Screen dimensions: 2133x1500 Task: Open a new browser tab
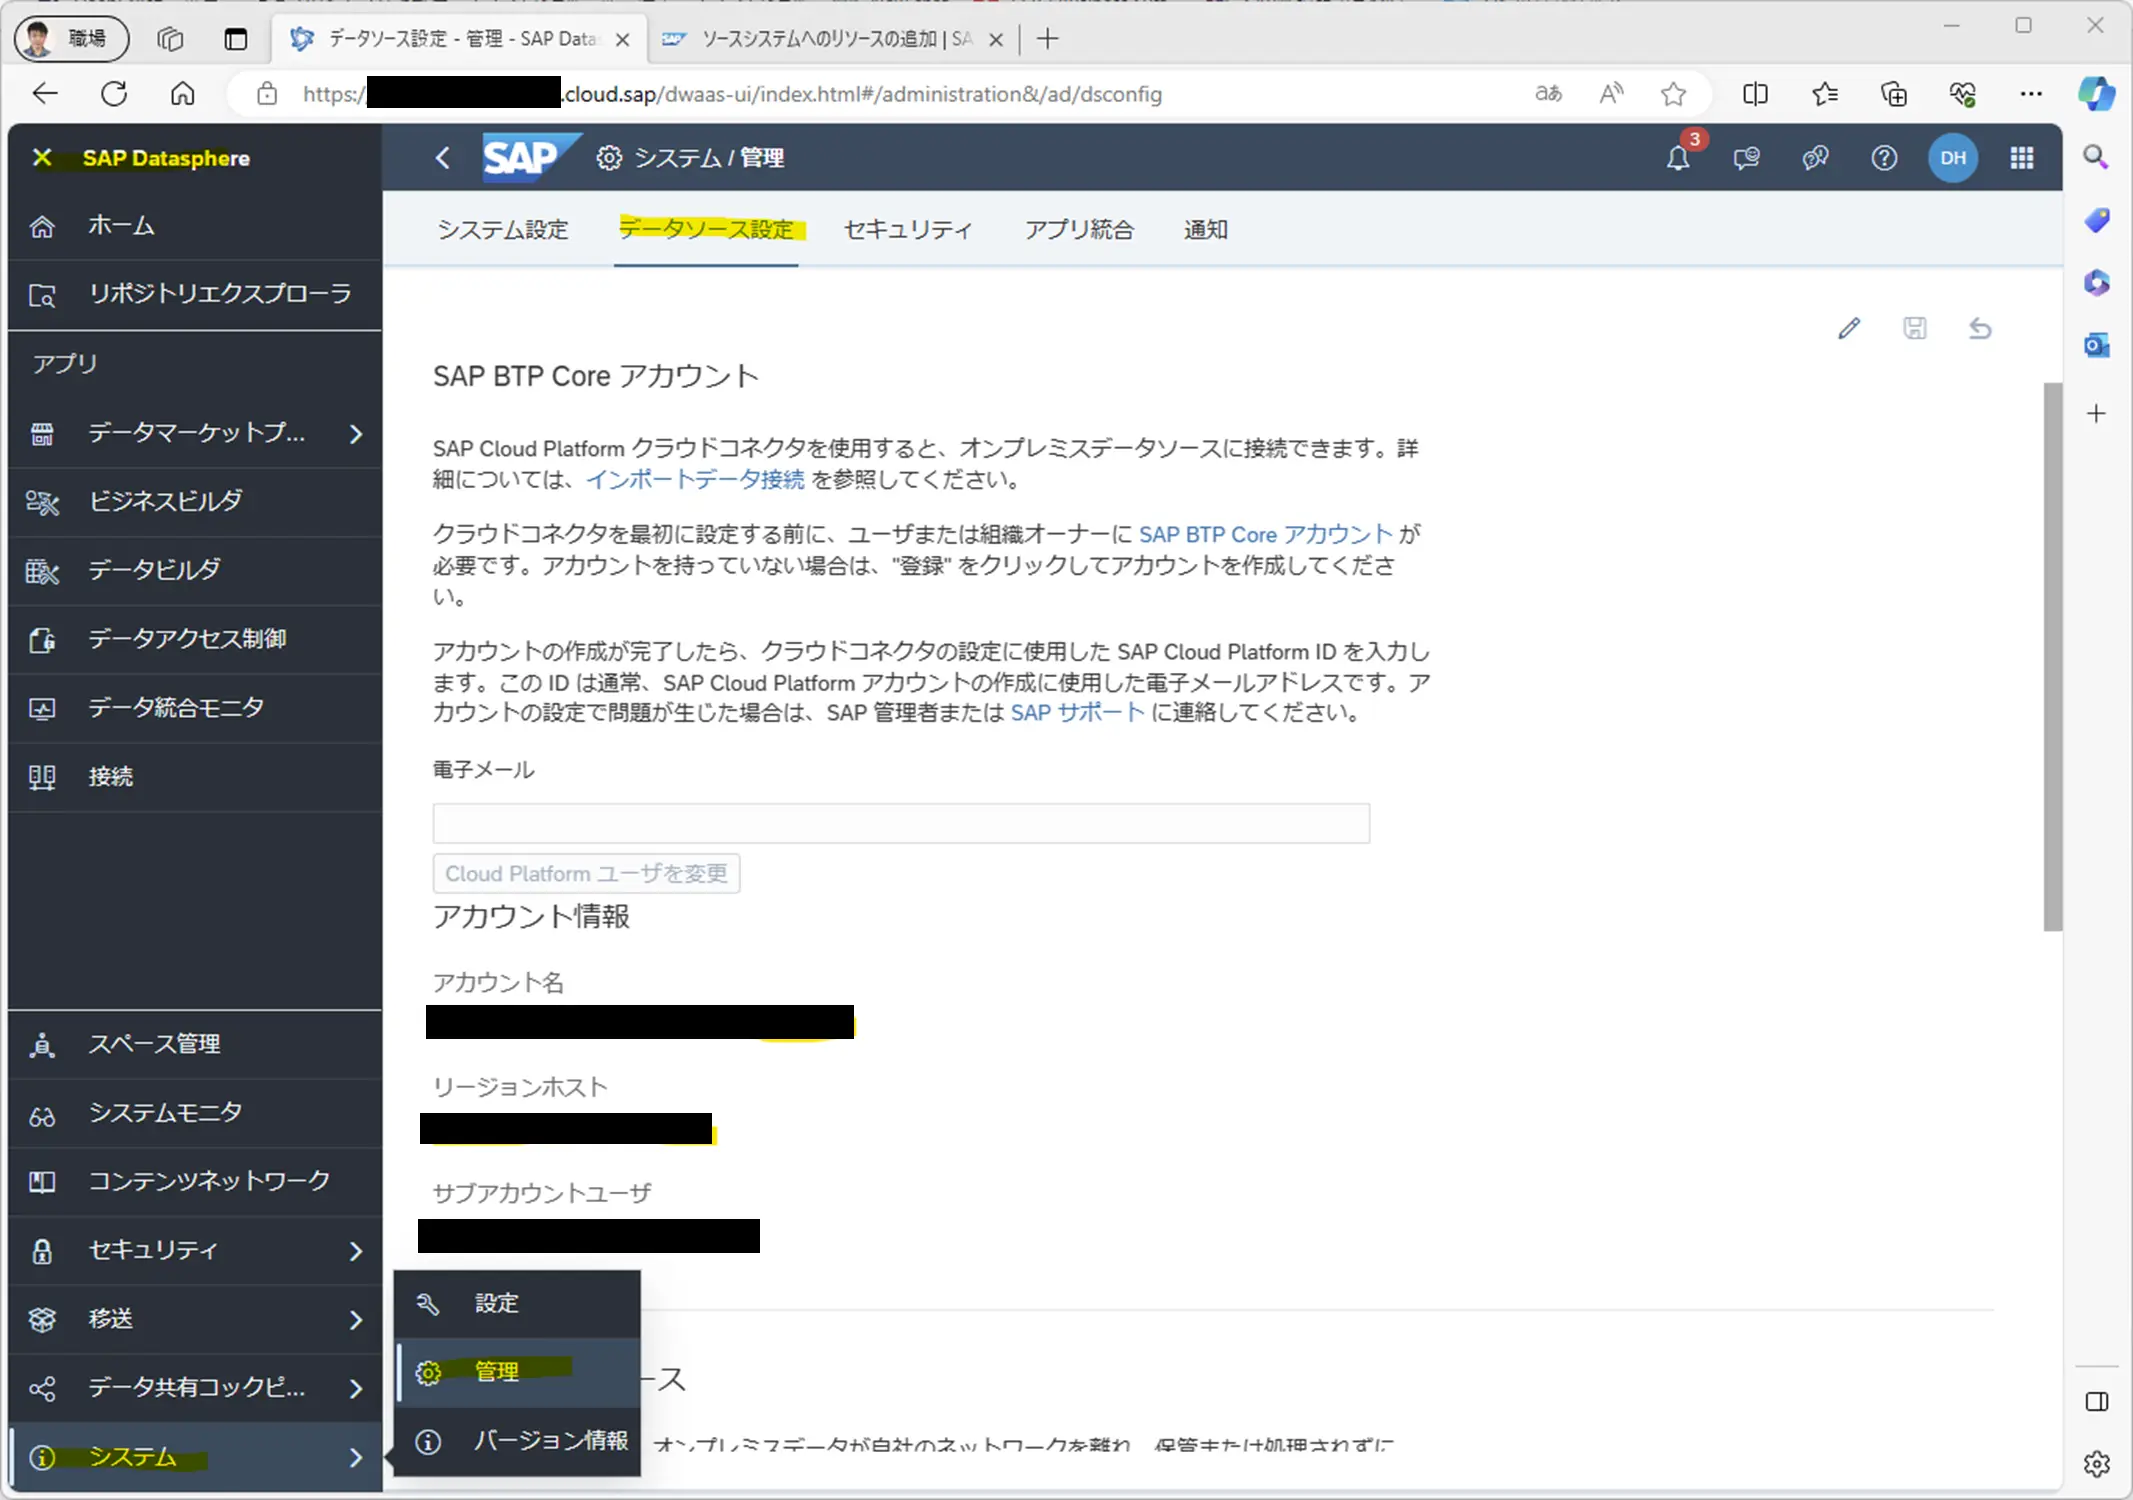click(x=1047, y=39)
